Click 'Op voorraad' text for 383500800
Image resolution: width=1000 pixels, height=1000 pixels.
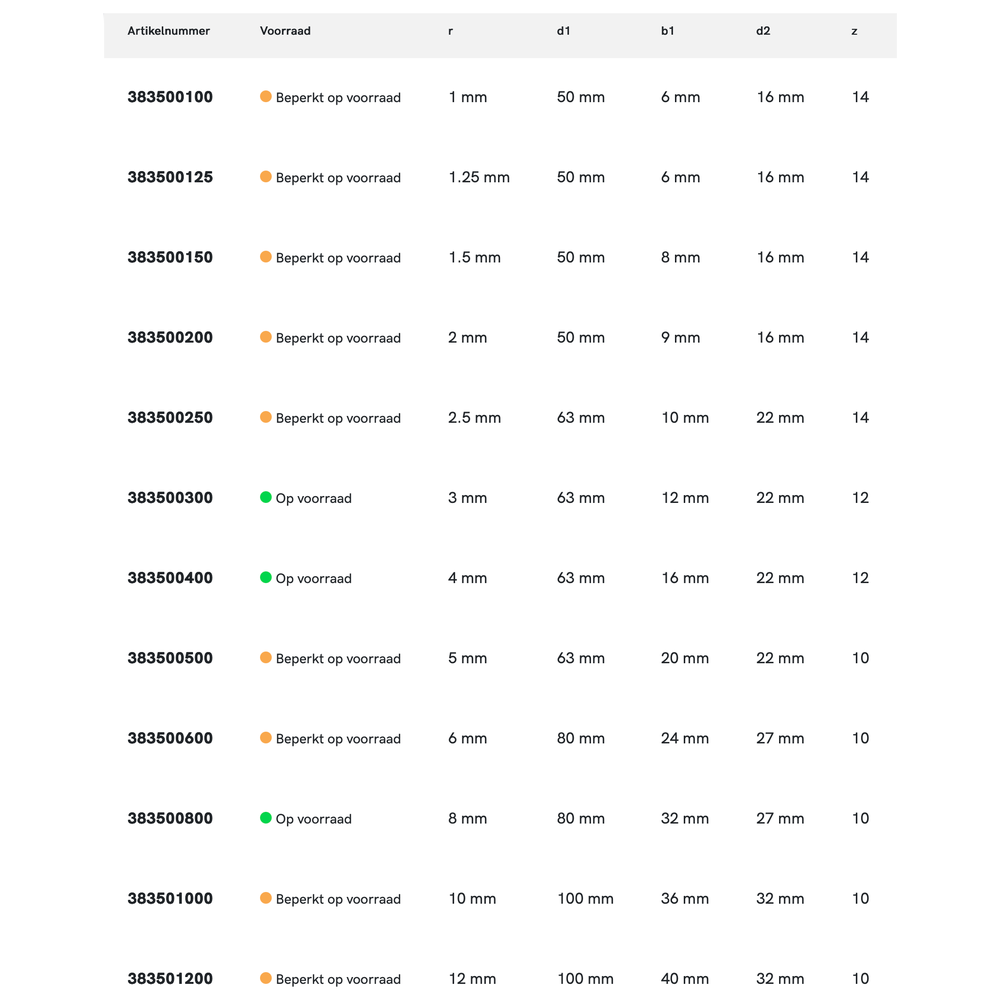pos(313,819)
